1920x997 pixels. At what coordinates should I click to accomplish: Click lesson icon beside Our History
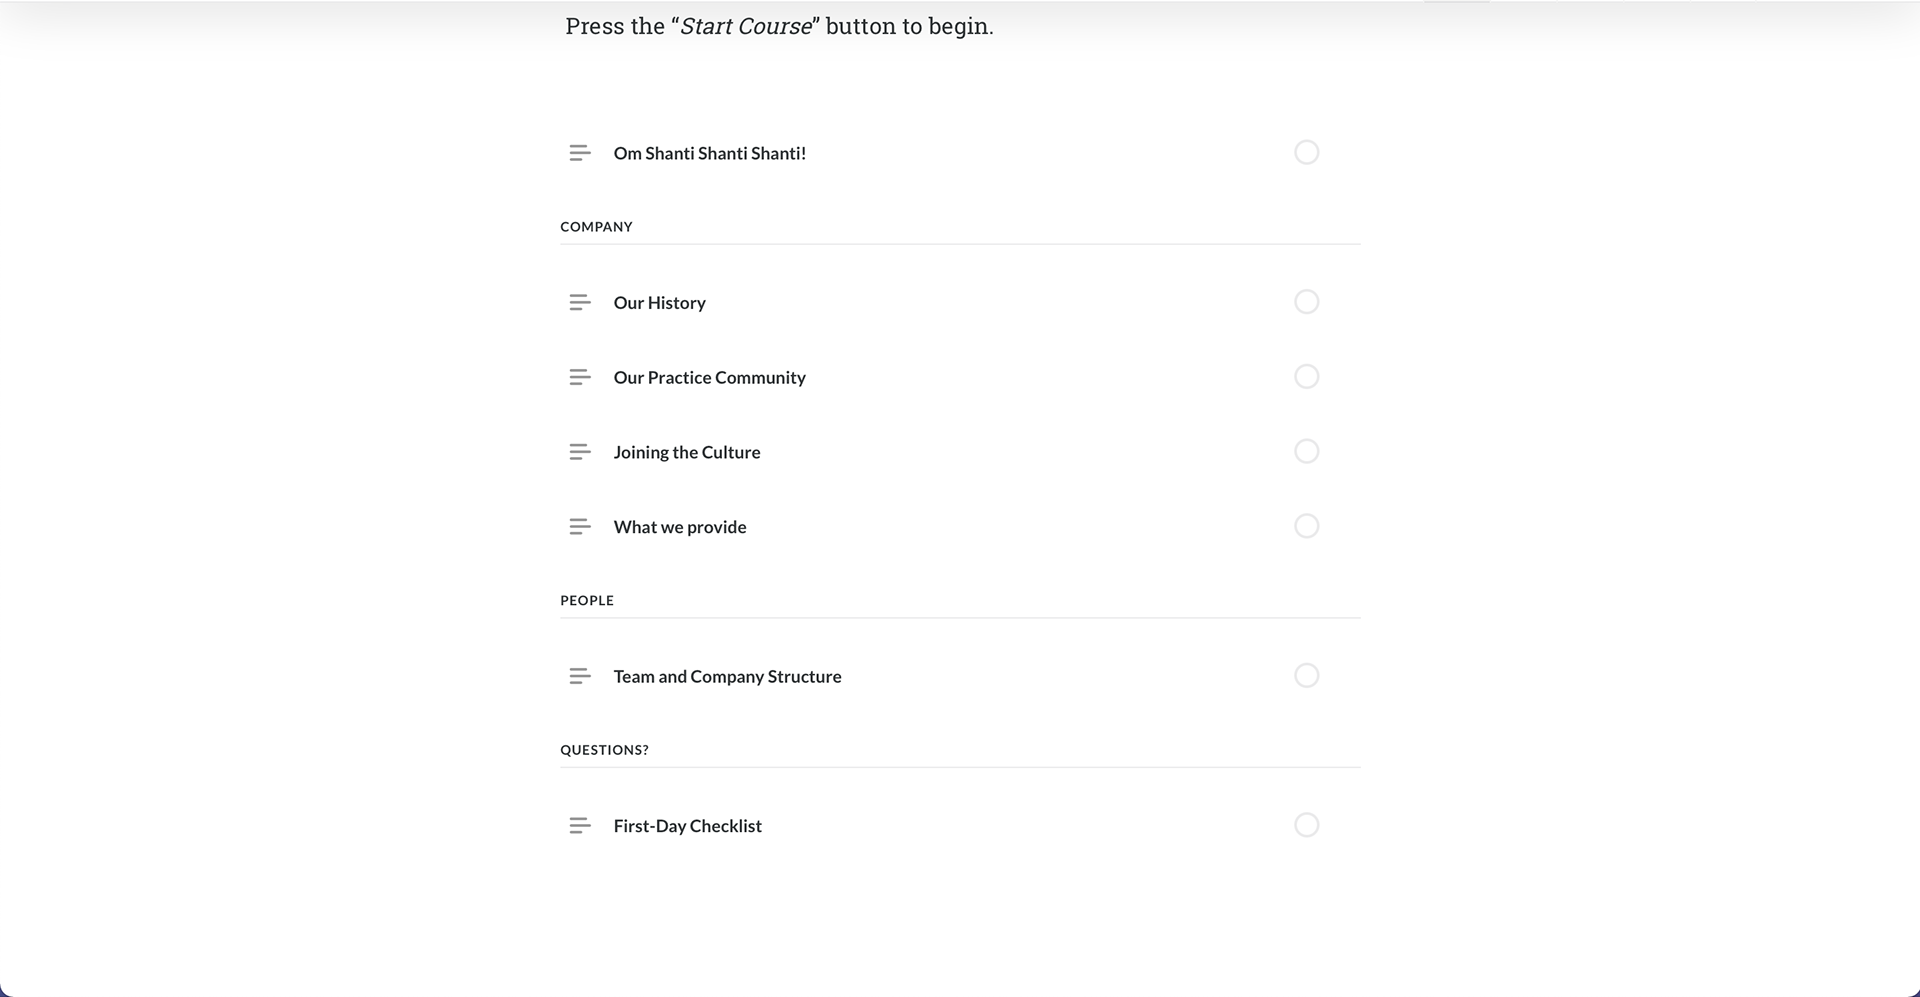pyautogui.click(x=579, y=302)
